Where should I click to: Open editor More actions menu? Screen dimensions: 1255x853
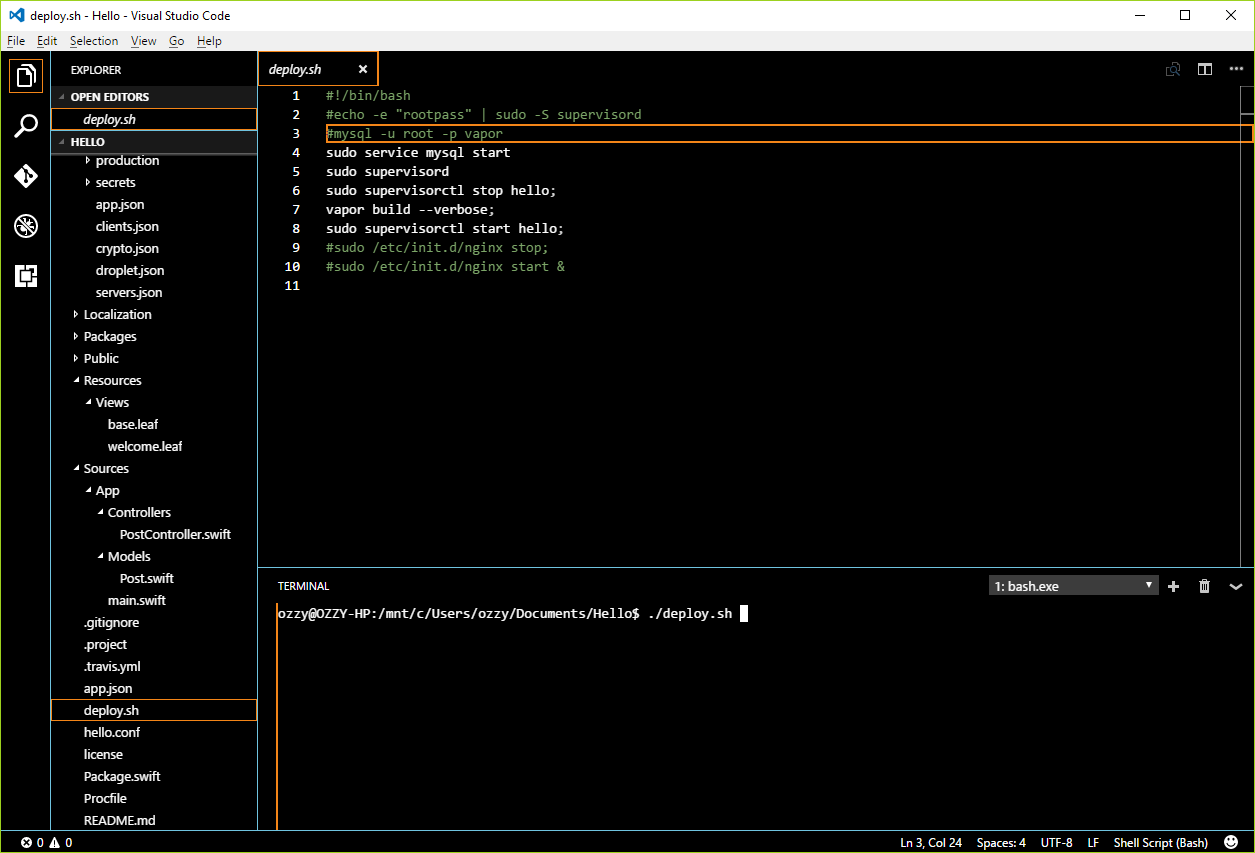tap(1236, 69)
